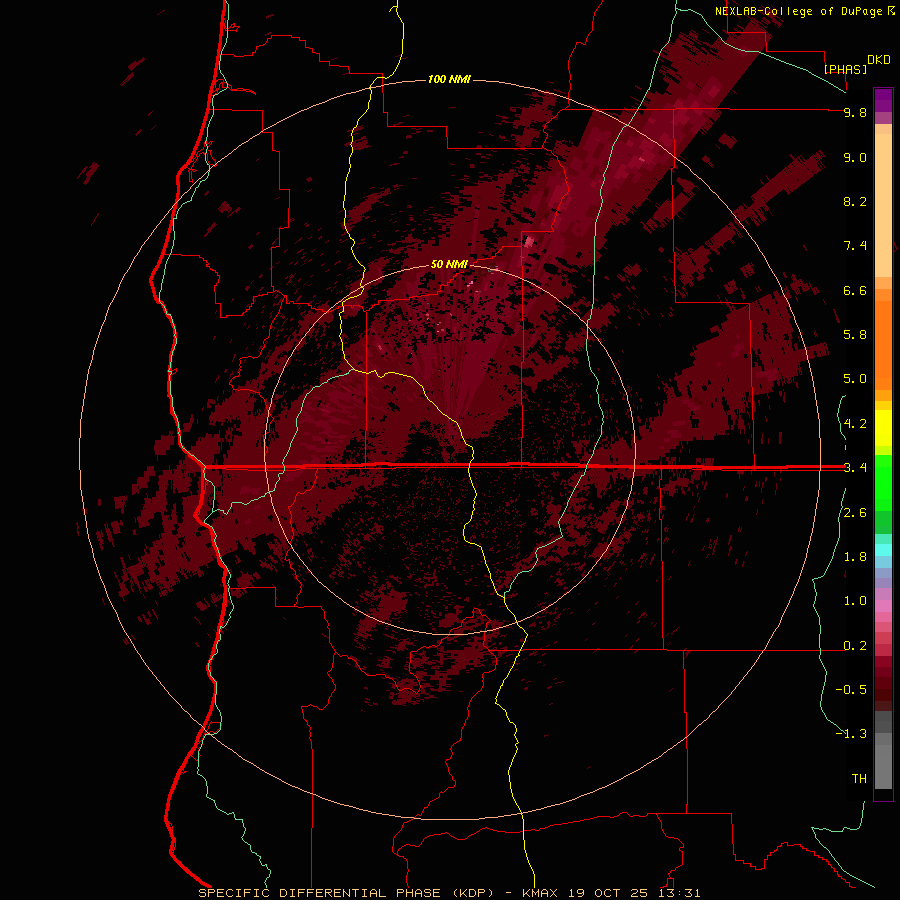The image size is (900, 900).
Task: Select the KMAX station identifier
Action: pos(540,893)
